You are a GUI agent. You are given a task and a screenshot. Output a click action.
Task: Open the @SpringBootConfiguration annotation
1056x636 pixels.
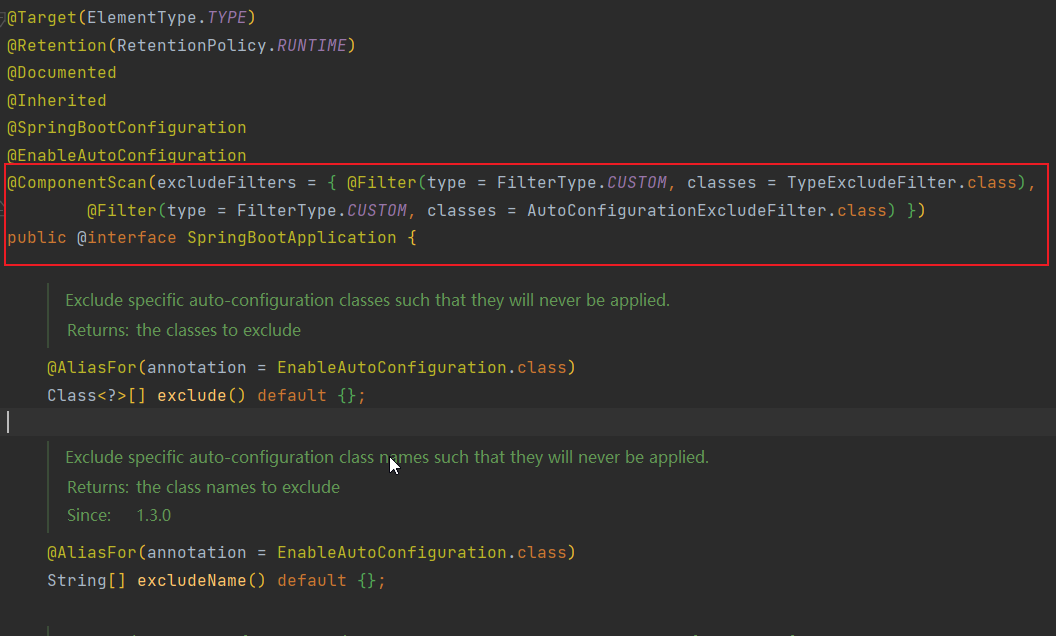pos(127,127)
